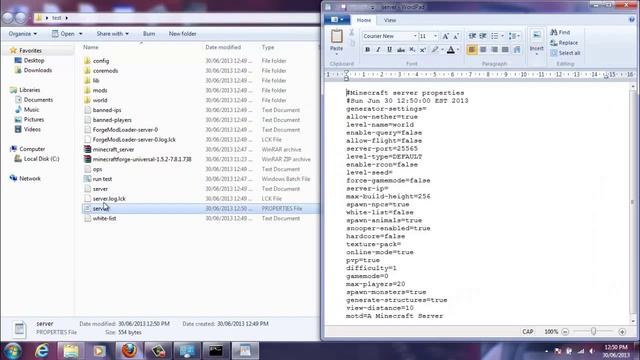Toggle Strikethrough formatting in WordPad
640x360 pixels.
pos(401,50)
